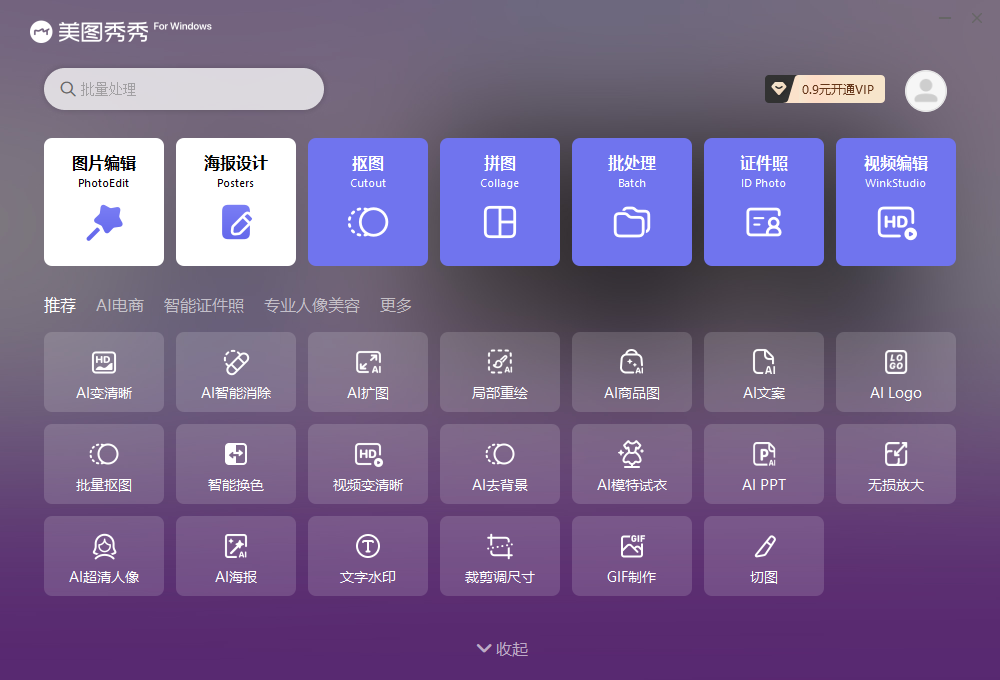
Task: Expand the 更多 category list
Action: [x=394, y=305]
